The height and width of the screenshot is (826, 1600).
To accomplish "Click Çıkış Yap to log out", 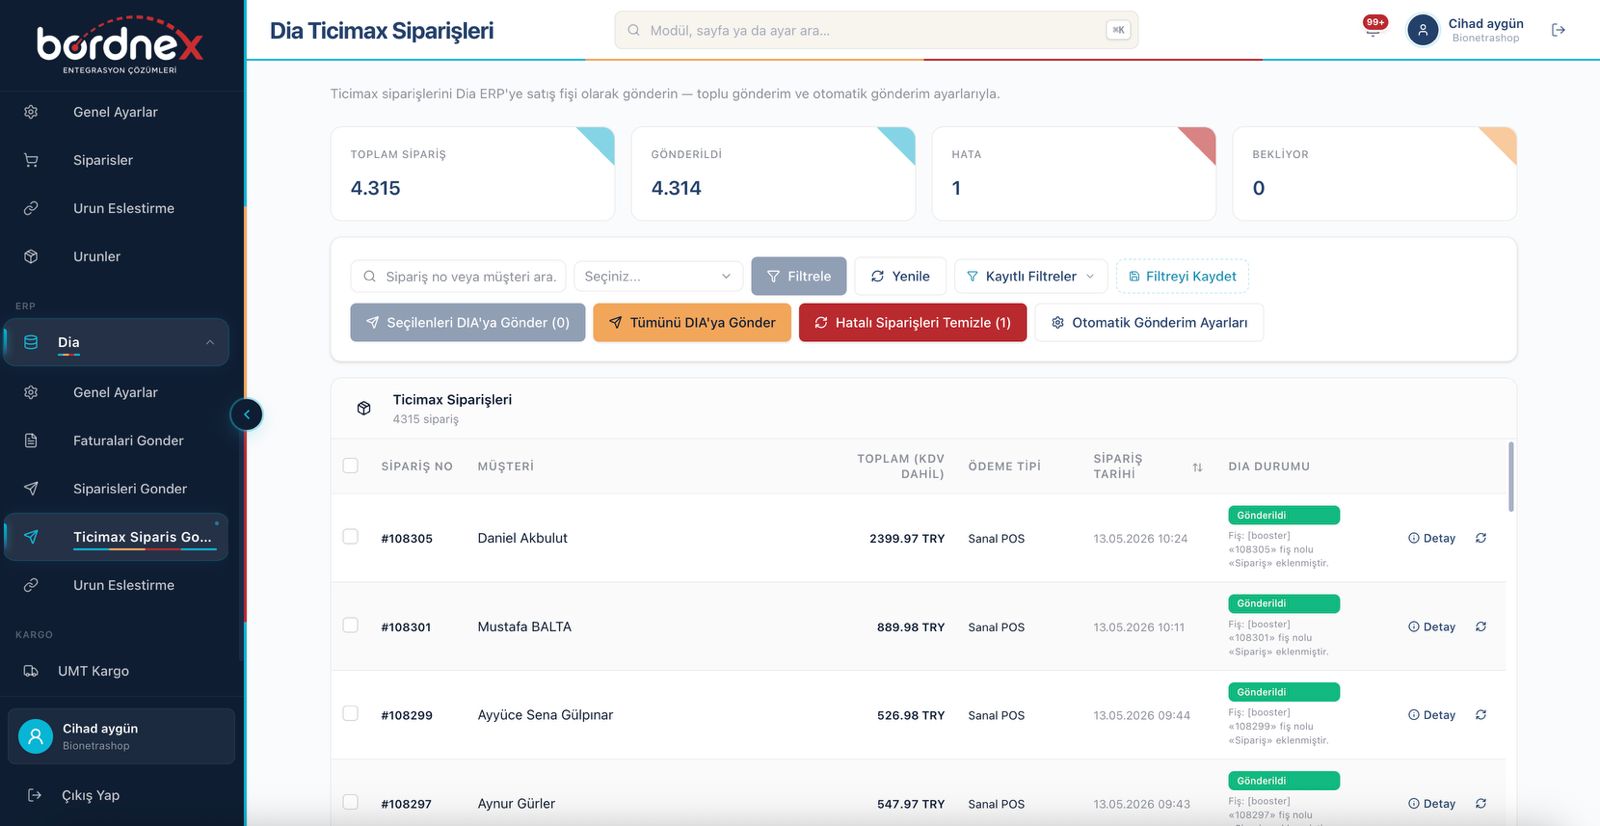I will pos(90,795).
